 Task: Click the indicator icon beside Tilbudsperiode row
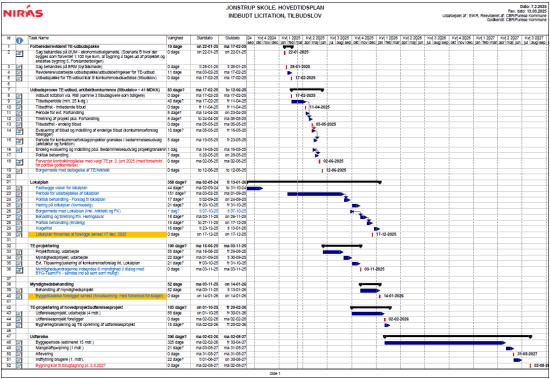19,101
